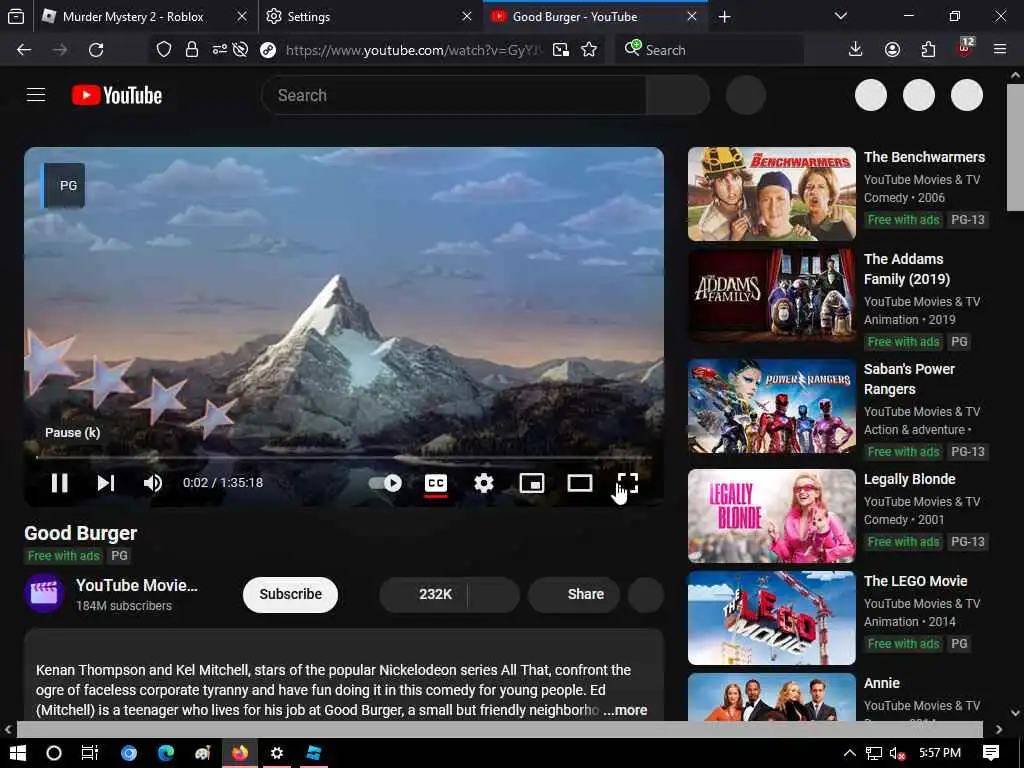The image size is (1024, 768).
Task: Open the Windows Start menu
Action: (x=18, y=753)
